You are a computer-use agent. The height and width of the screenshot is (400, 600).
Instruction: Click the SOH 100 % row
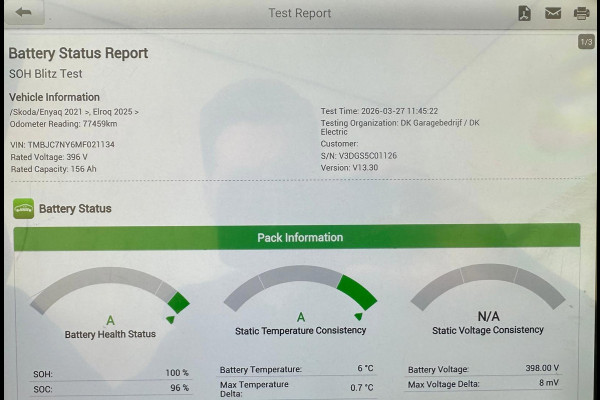[x=110, y=373]
